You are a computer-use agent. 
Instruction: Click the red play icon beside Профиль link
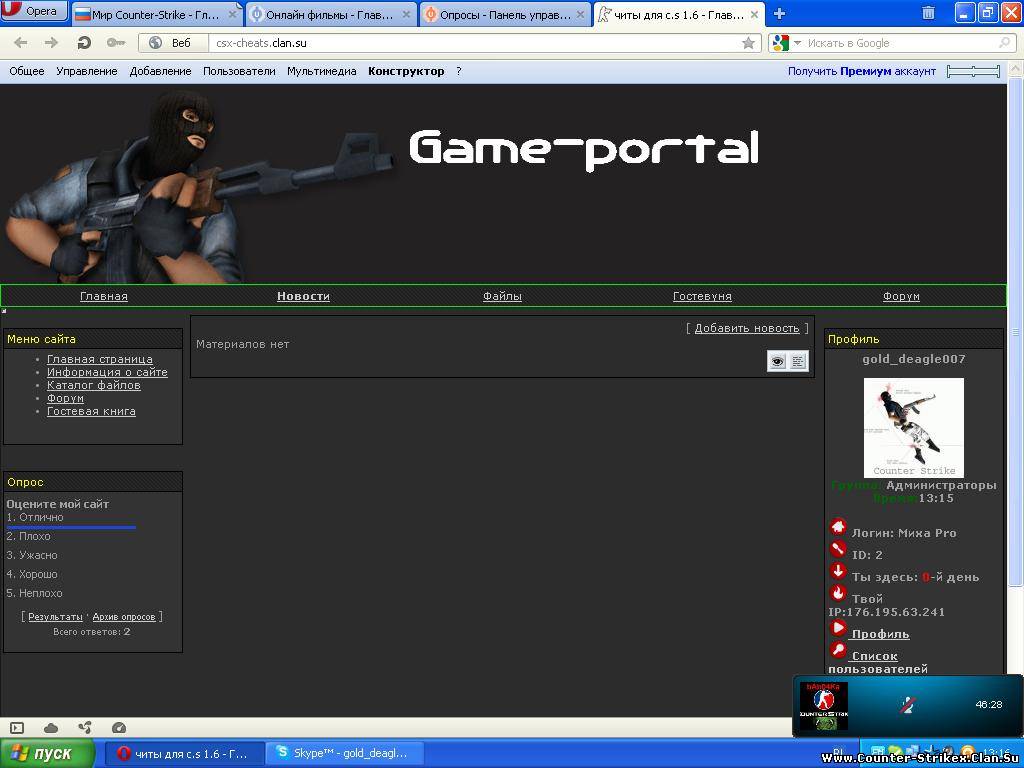pyautogui.click(x=838, y=628)
